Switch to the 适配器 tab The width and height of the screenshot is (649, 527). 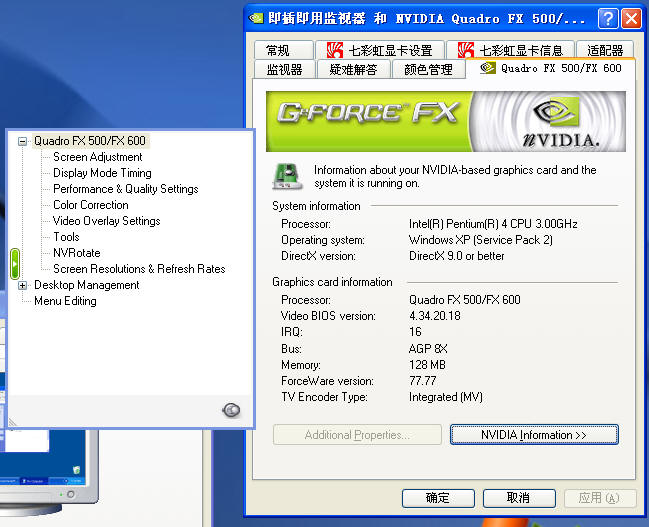click(x=605, y=50)
